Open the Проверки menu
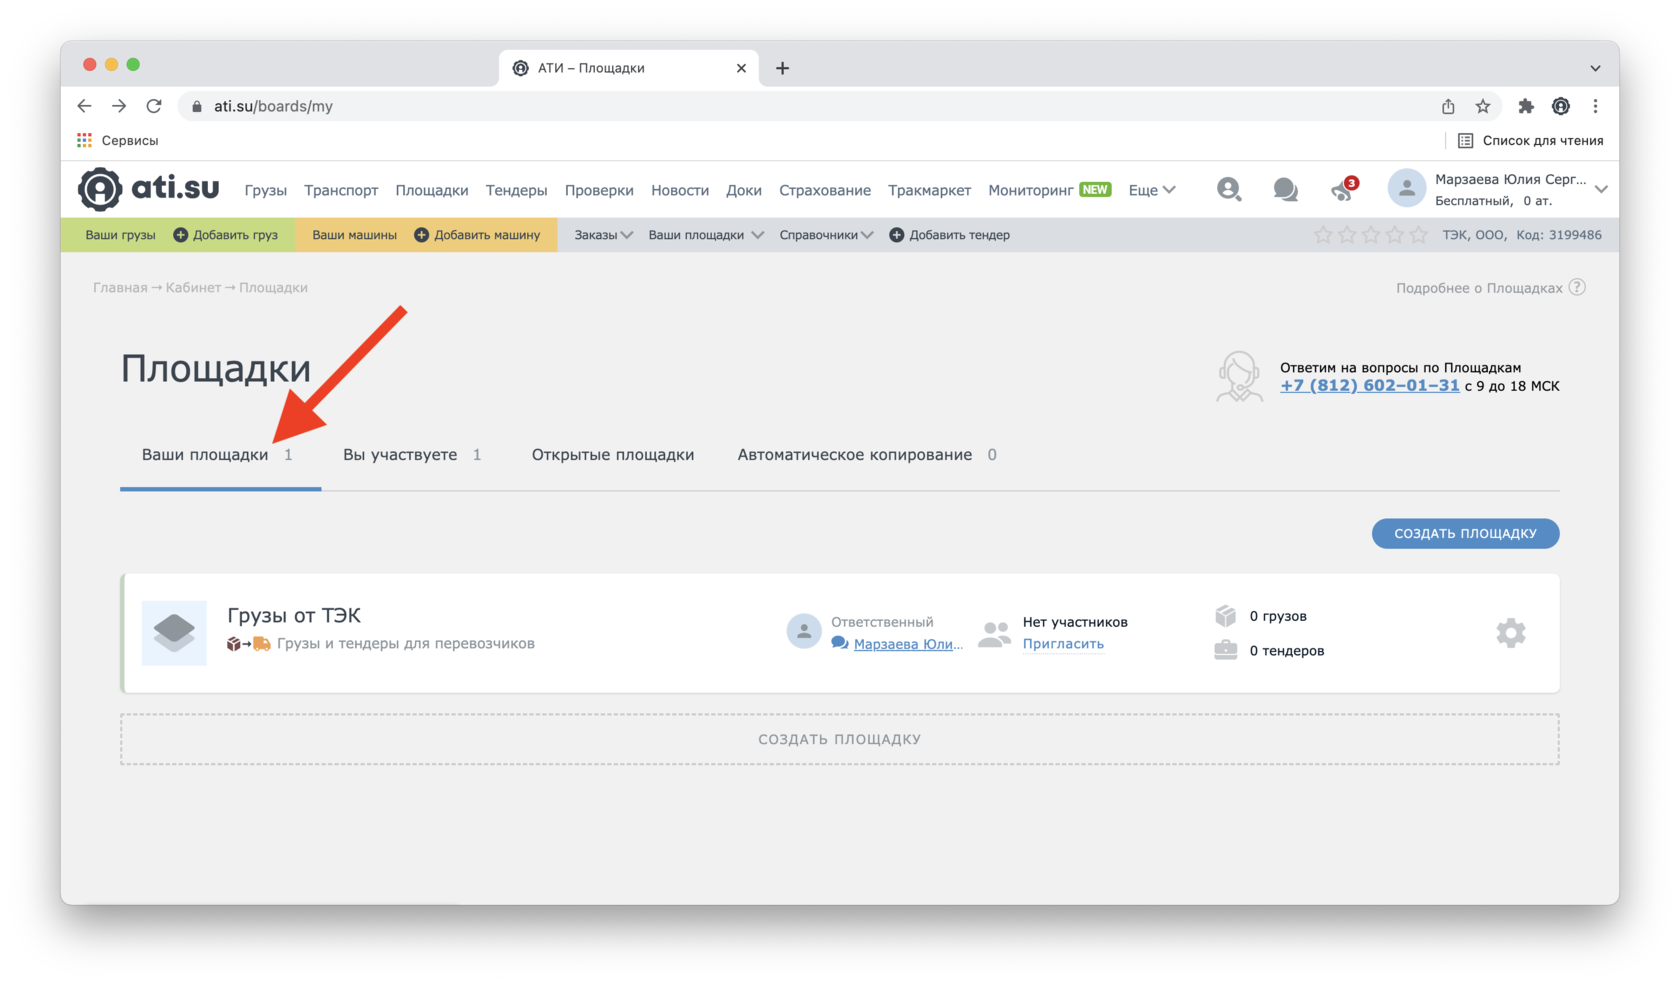This screenshot has height=985, width=1680. pos(599,190)
